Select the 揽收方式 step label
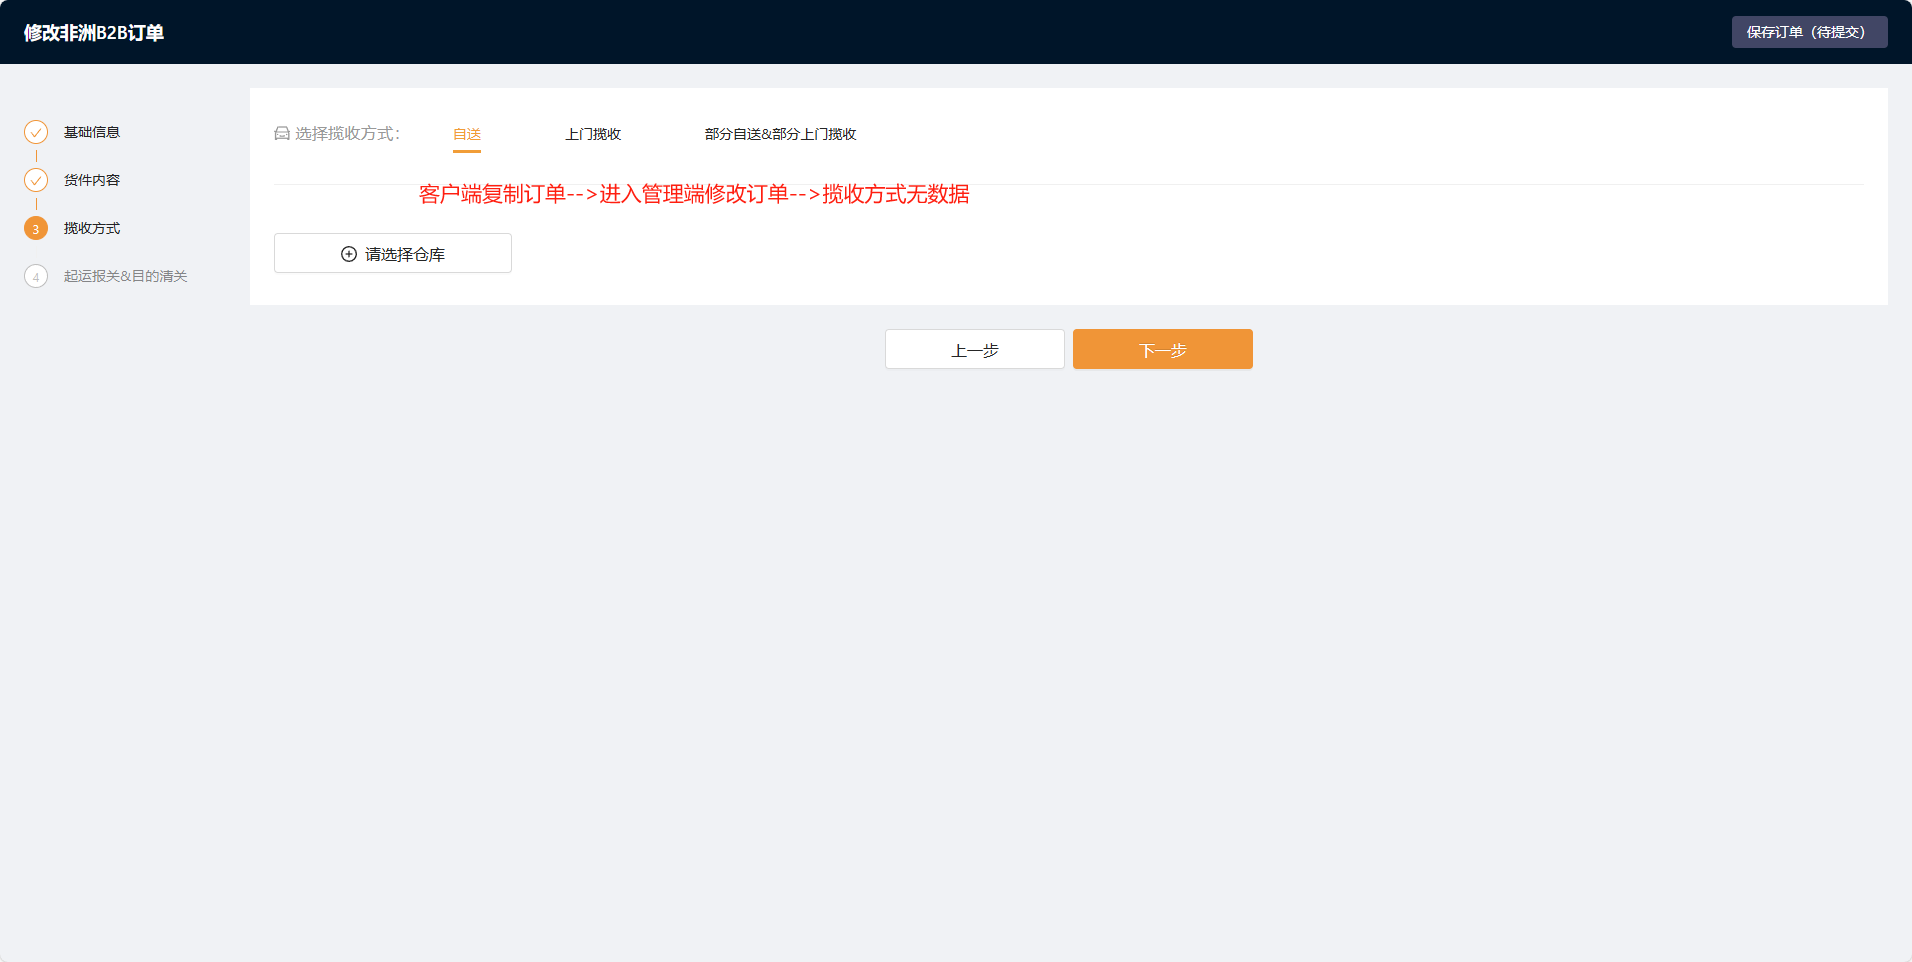Image resolution: width=1912 pixels, height=962 pixels. pos(92,228)
